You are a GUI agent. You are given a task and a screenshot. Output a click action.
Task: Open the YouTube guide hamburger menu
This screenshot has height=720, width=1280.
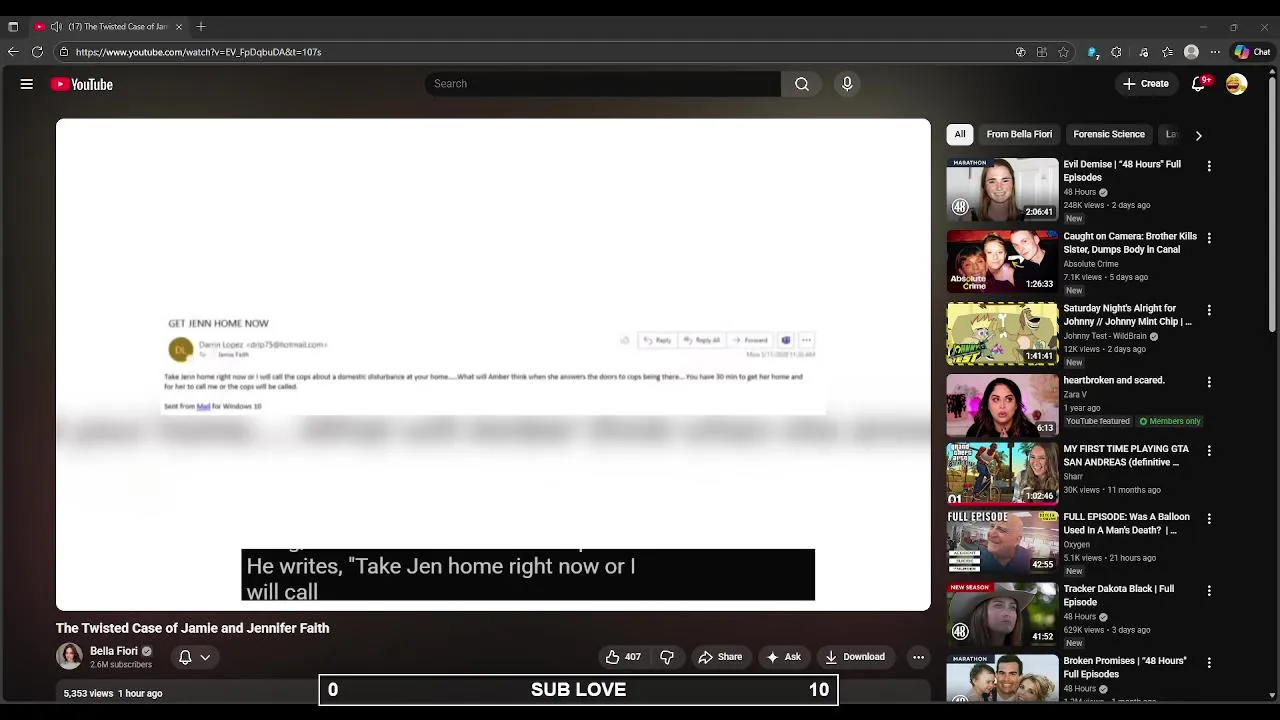coord(27,84)
